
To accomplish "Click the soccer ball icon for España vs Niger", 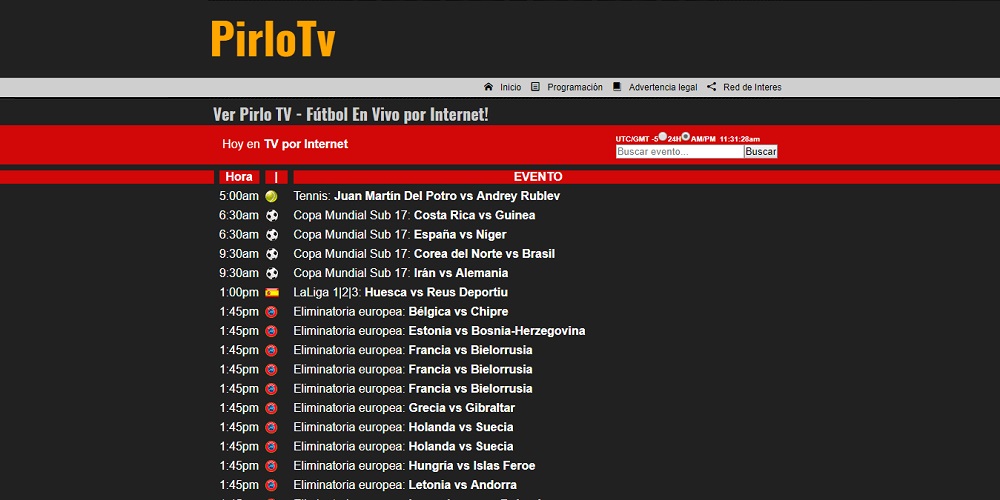I will click(x=272, y=235).
